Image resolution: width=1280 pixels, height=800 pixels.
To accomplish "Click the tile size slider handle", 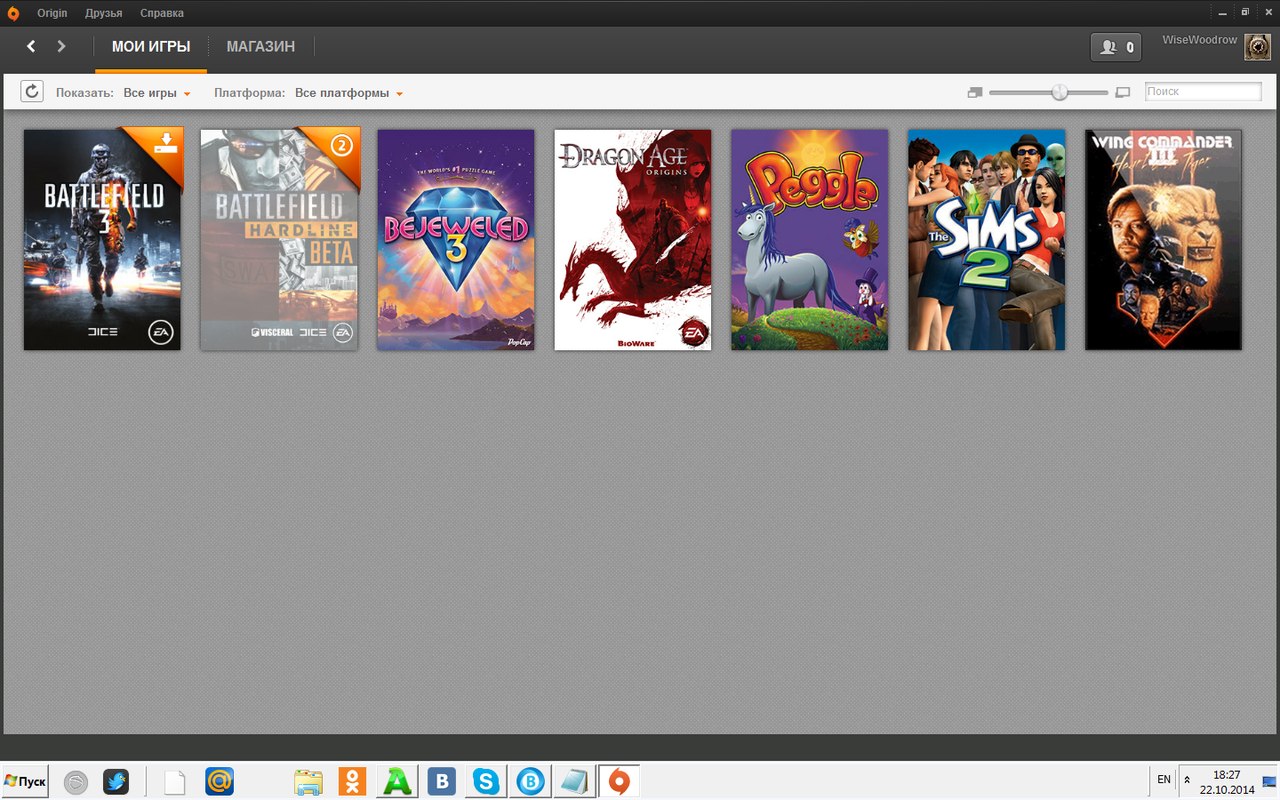I will coord(1059,92).
